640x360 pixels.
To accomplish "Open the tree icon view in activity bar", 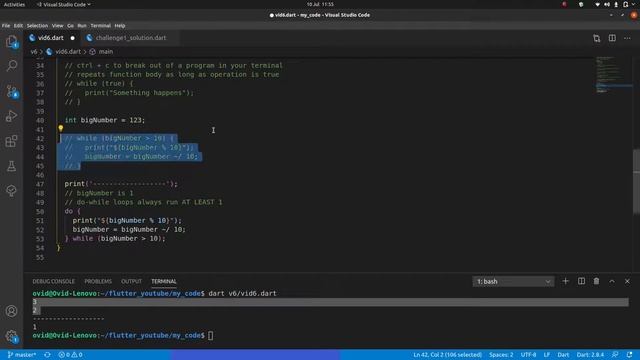I will pyautogui.click(x=11, y=191).
